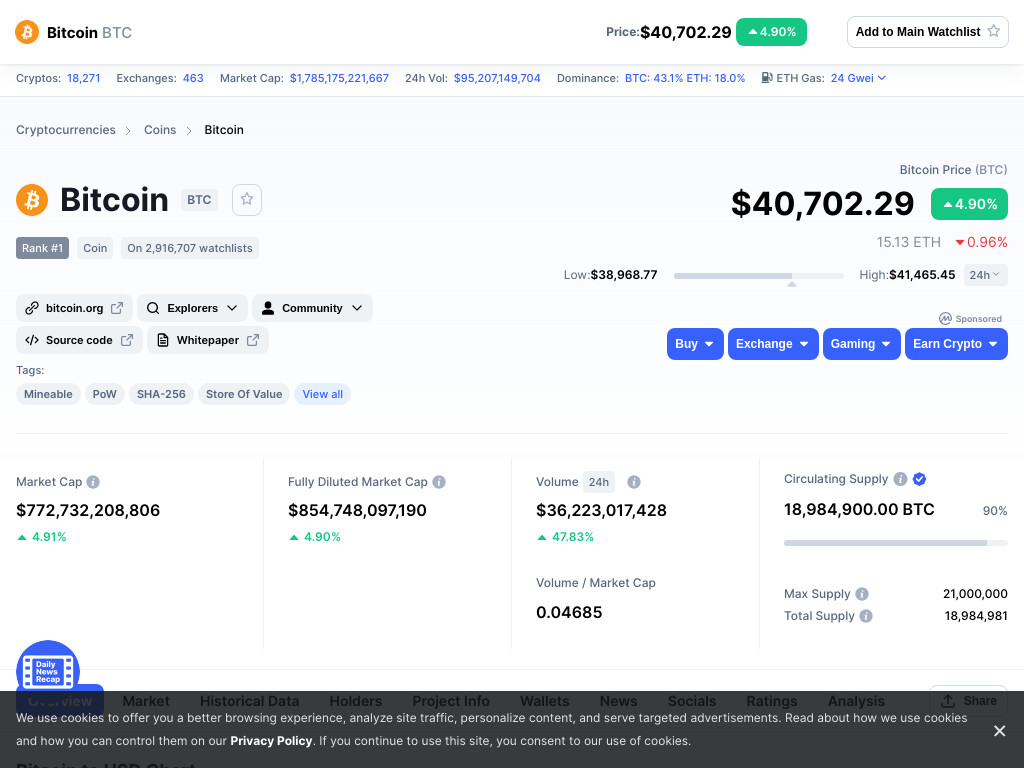Click the 15.13 ETH price value
Screen dimensions: 1024x768
click(x=908, y=242)
